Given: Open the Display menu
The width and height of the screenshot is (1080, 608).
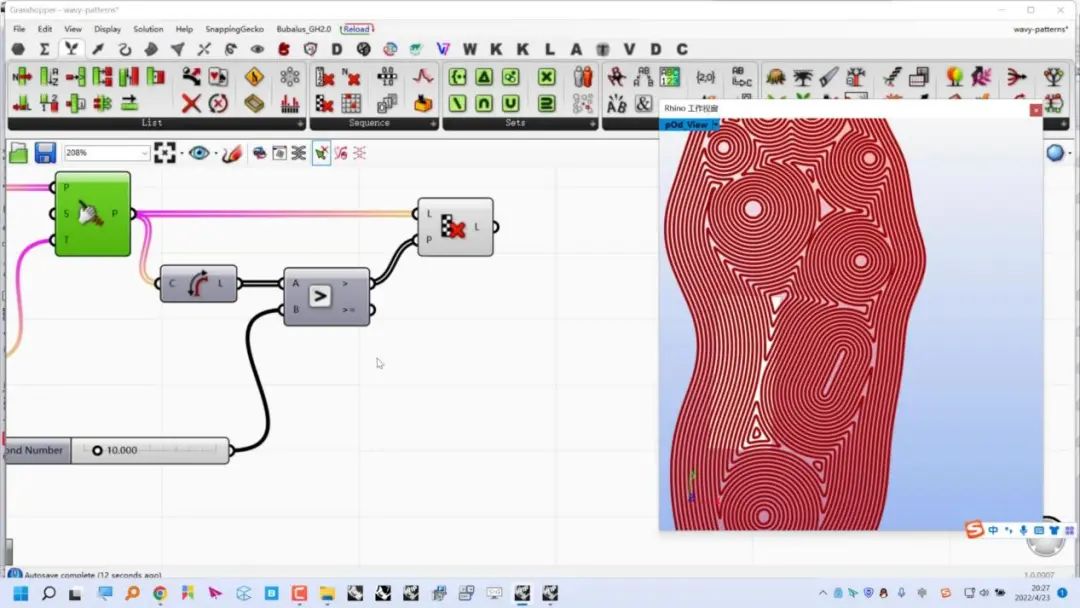Looking at the screenshot, I should pyautogui.click(x=107, y=29).
